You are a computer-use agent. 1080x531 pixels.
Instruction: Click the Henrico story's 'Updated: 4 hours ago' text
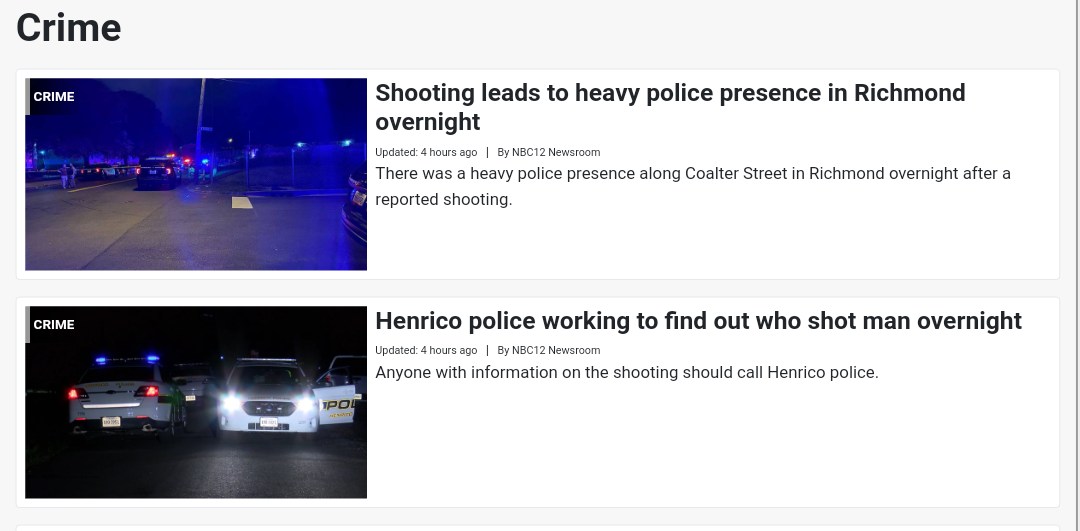(426, 350)
